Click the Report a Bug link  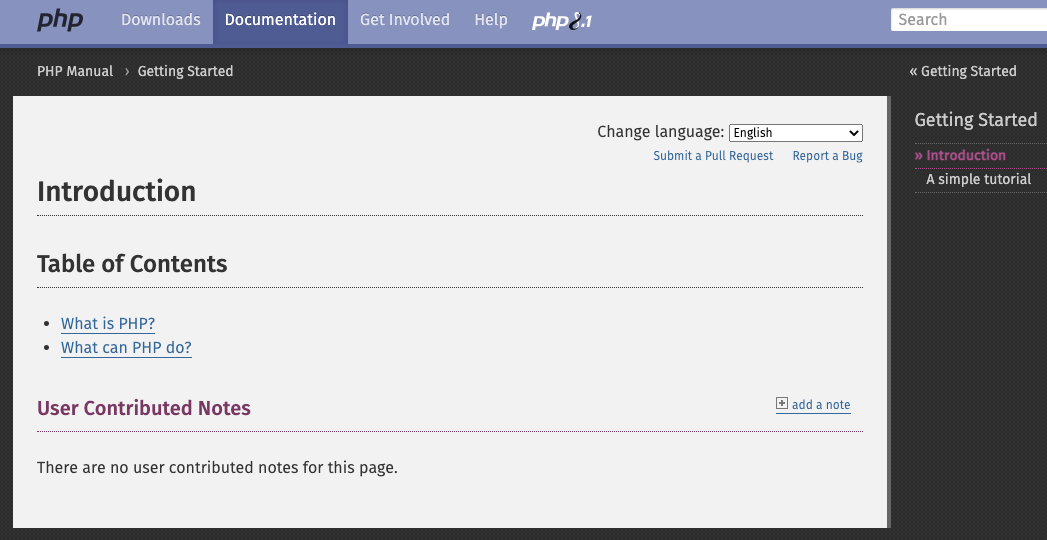827,156
